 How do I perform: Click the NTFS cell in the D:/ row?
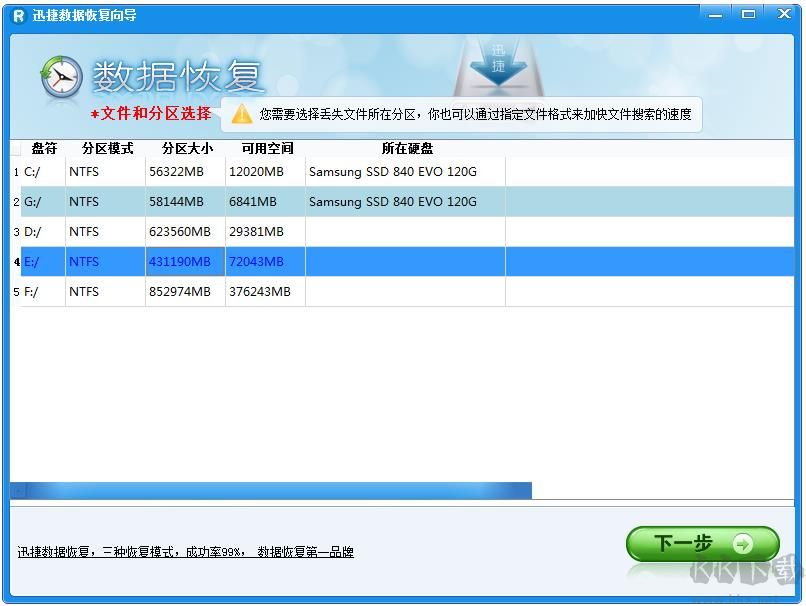pos(105,232)
